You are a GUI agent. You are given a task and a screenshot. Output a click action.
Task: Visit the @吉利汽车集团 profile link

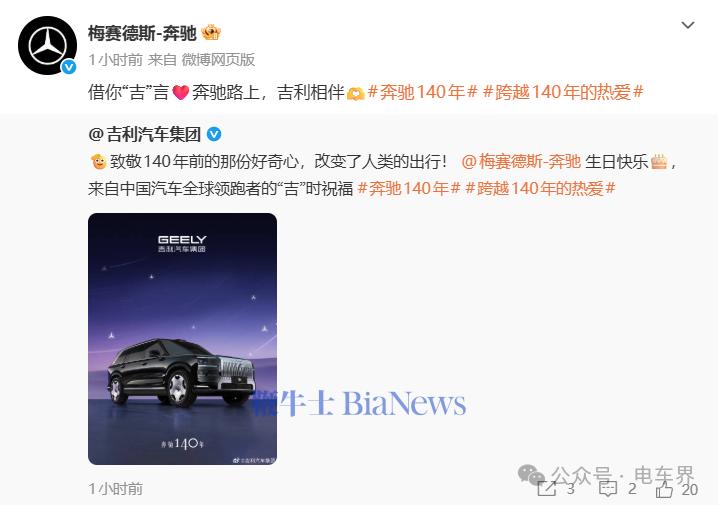(x=145, y=134)
